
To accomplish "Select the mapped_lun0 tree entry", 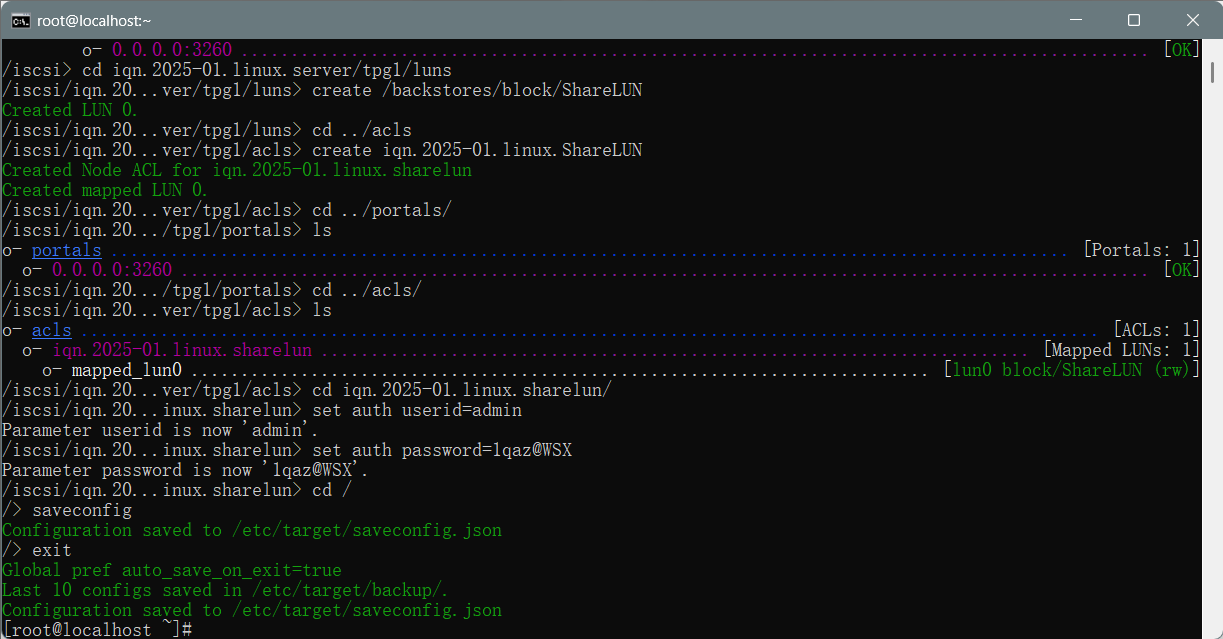I will pyautogui.click(x=127, y=370).
